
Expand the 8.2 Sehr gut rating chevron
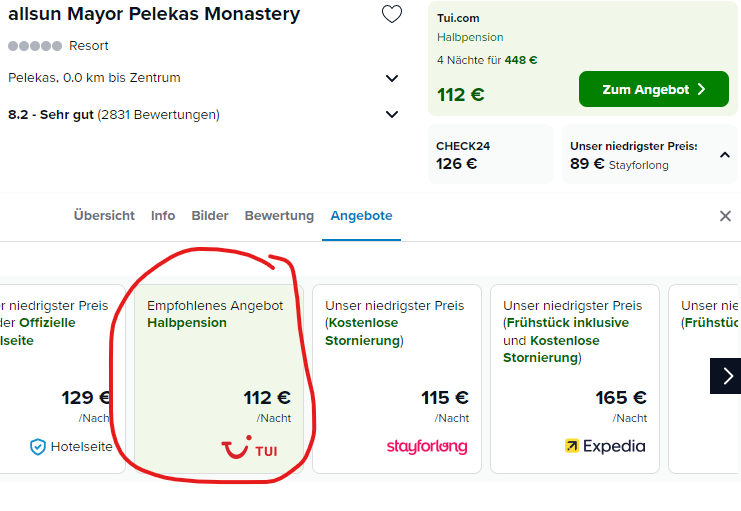pos(392,114)
